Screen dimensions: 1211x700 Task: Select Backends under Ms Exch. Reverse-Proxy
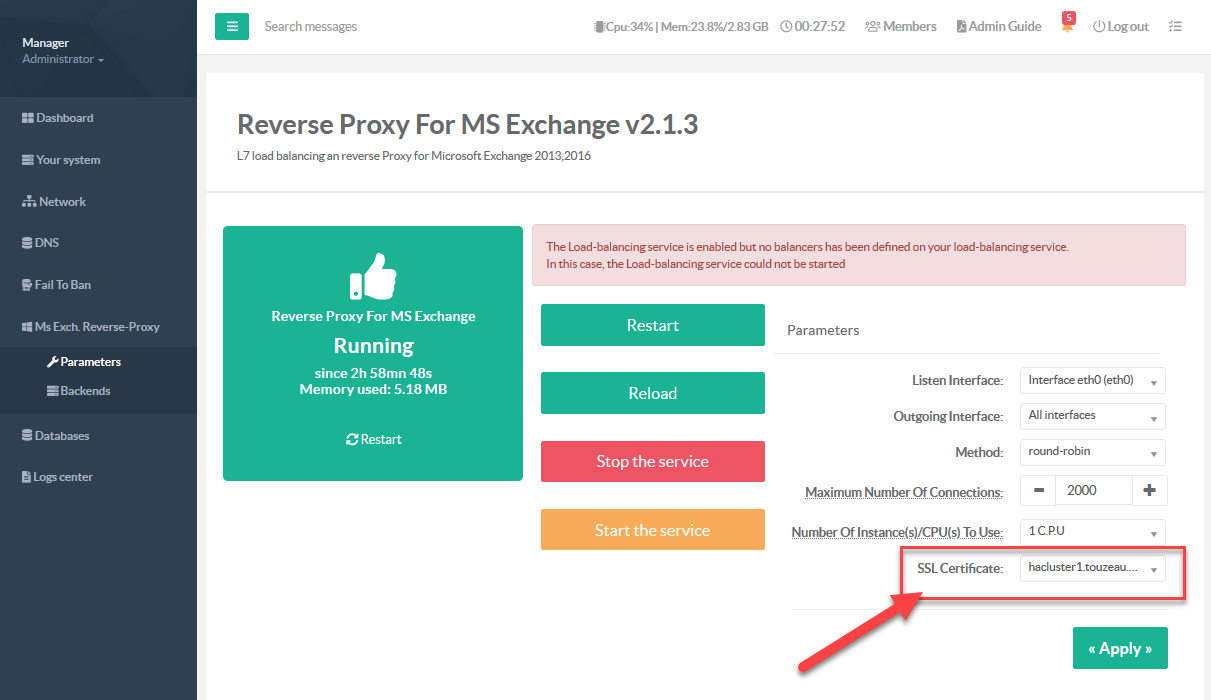(x=84, y=391)
